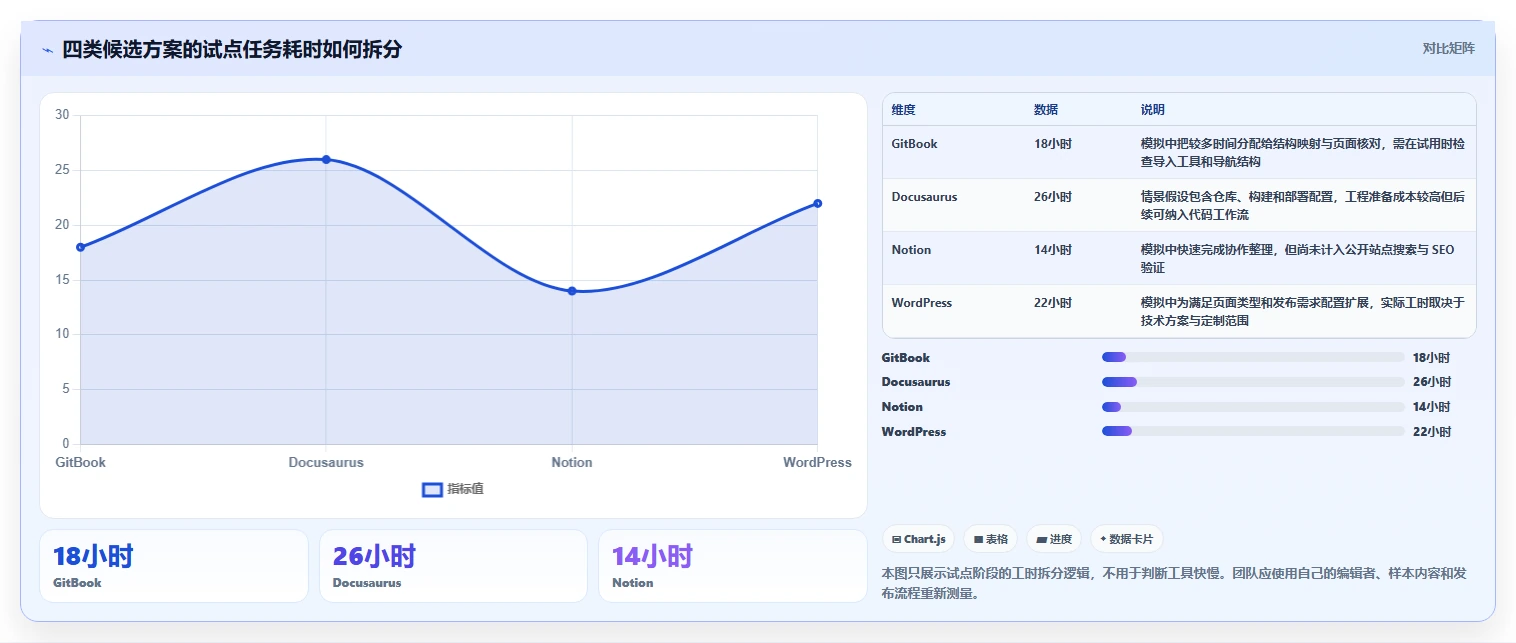Screen dimensions: 1516x643
Task: Click the Docusaurus progress bar
Action: pos(1253,382)
